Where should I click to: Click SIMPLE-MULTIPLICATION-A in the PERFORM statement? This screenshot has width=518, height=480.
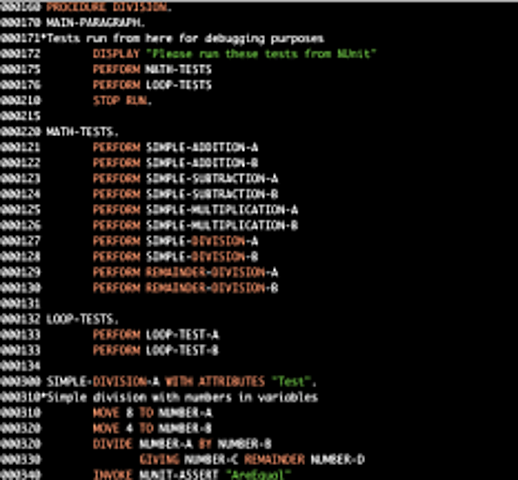click(x=222, y=210)
